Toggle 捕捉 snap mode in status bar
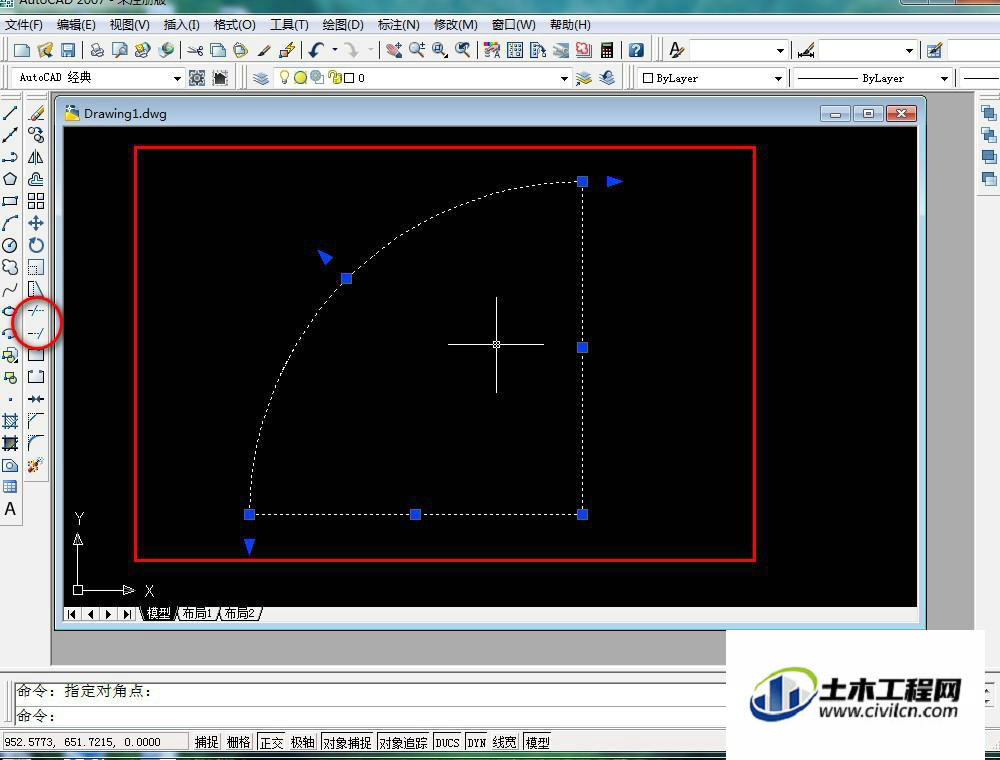The height and width of the screenshot is (760, 1000). [207, 742]
